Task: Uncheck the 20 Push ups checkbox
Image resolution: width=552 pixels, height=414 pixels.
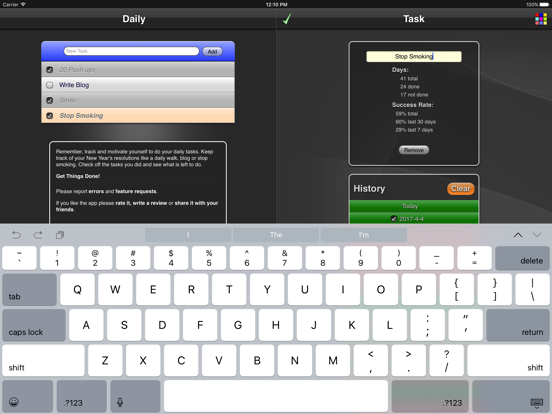Action: tap(50, 70)
